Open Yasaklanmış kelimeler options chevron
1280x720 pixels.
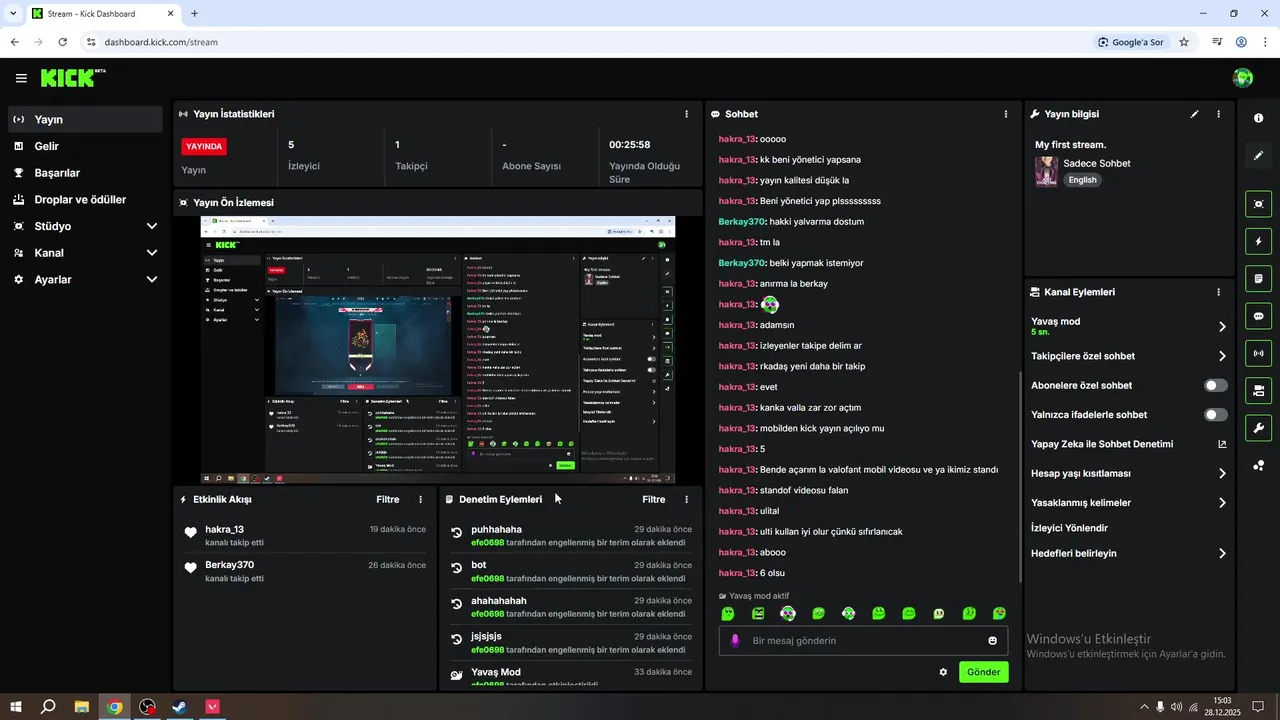tap(1222, 503)
